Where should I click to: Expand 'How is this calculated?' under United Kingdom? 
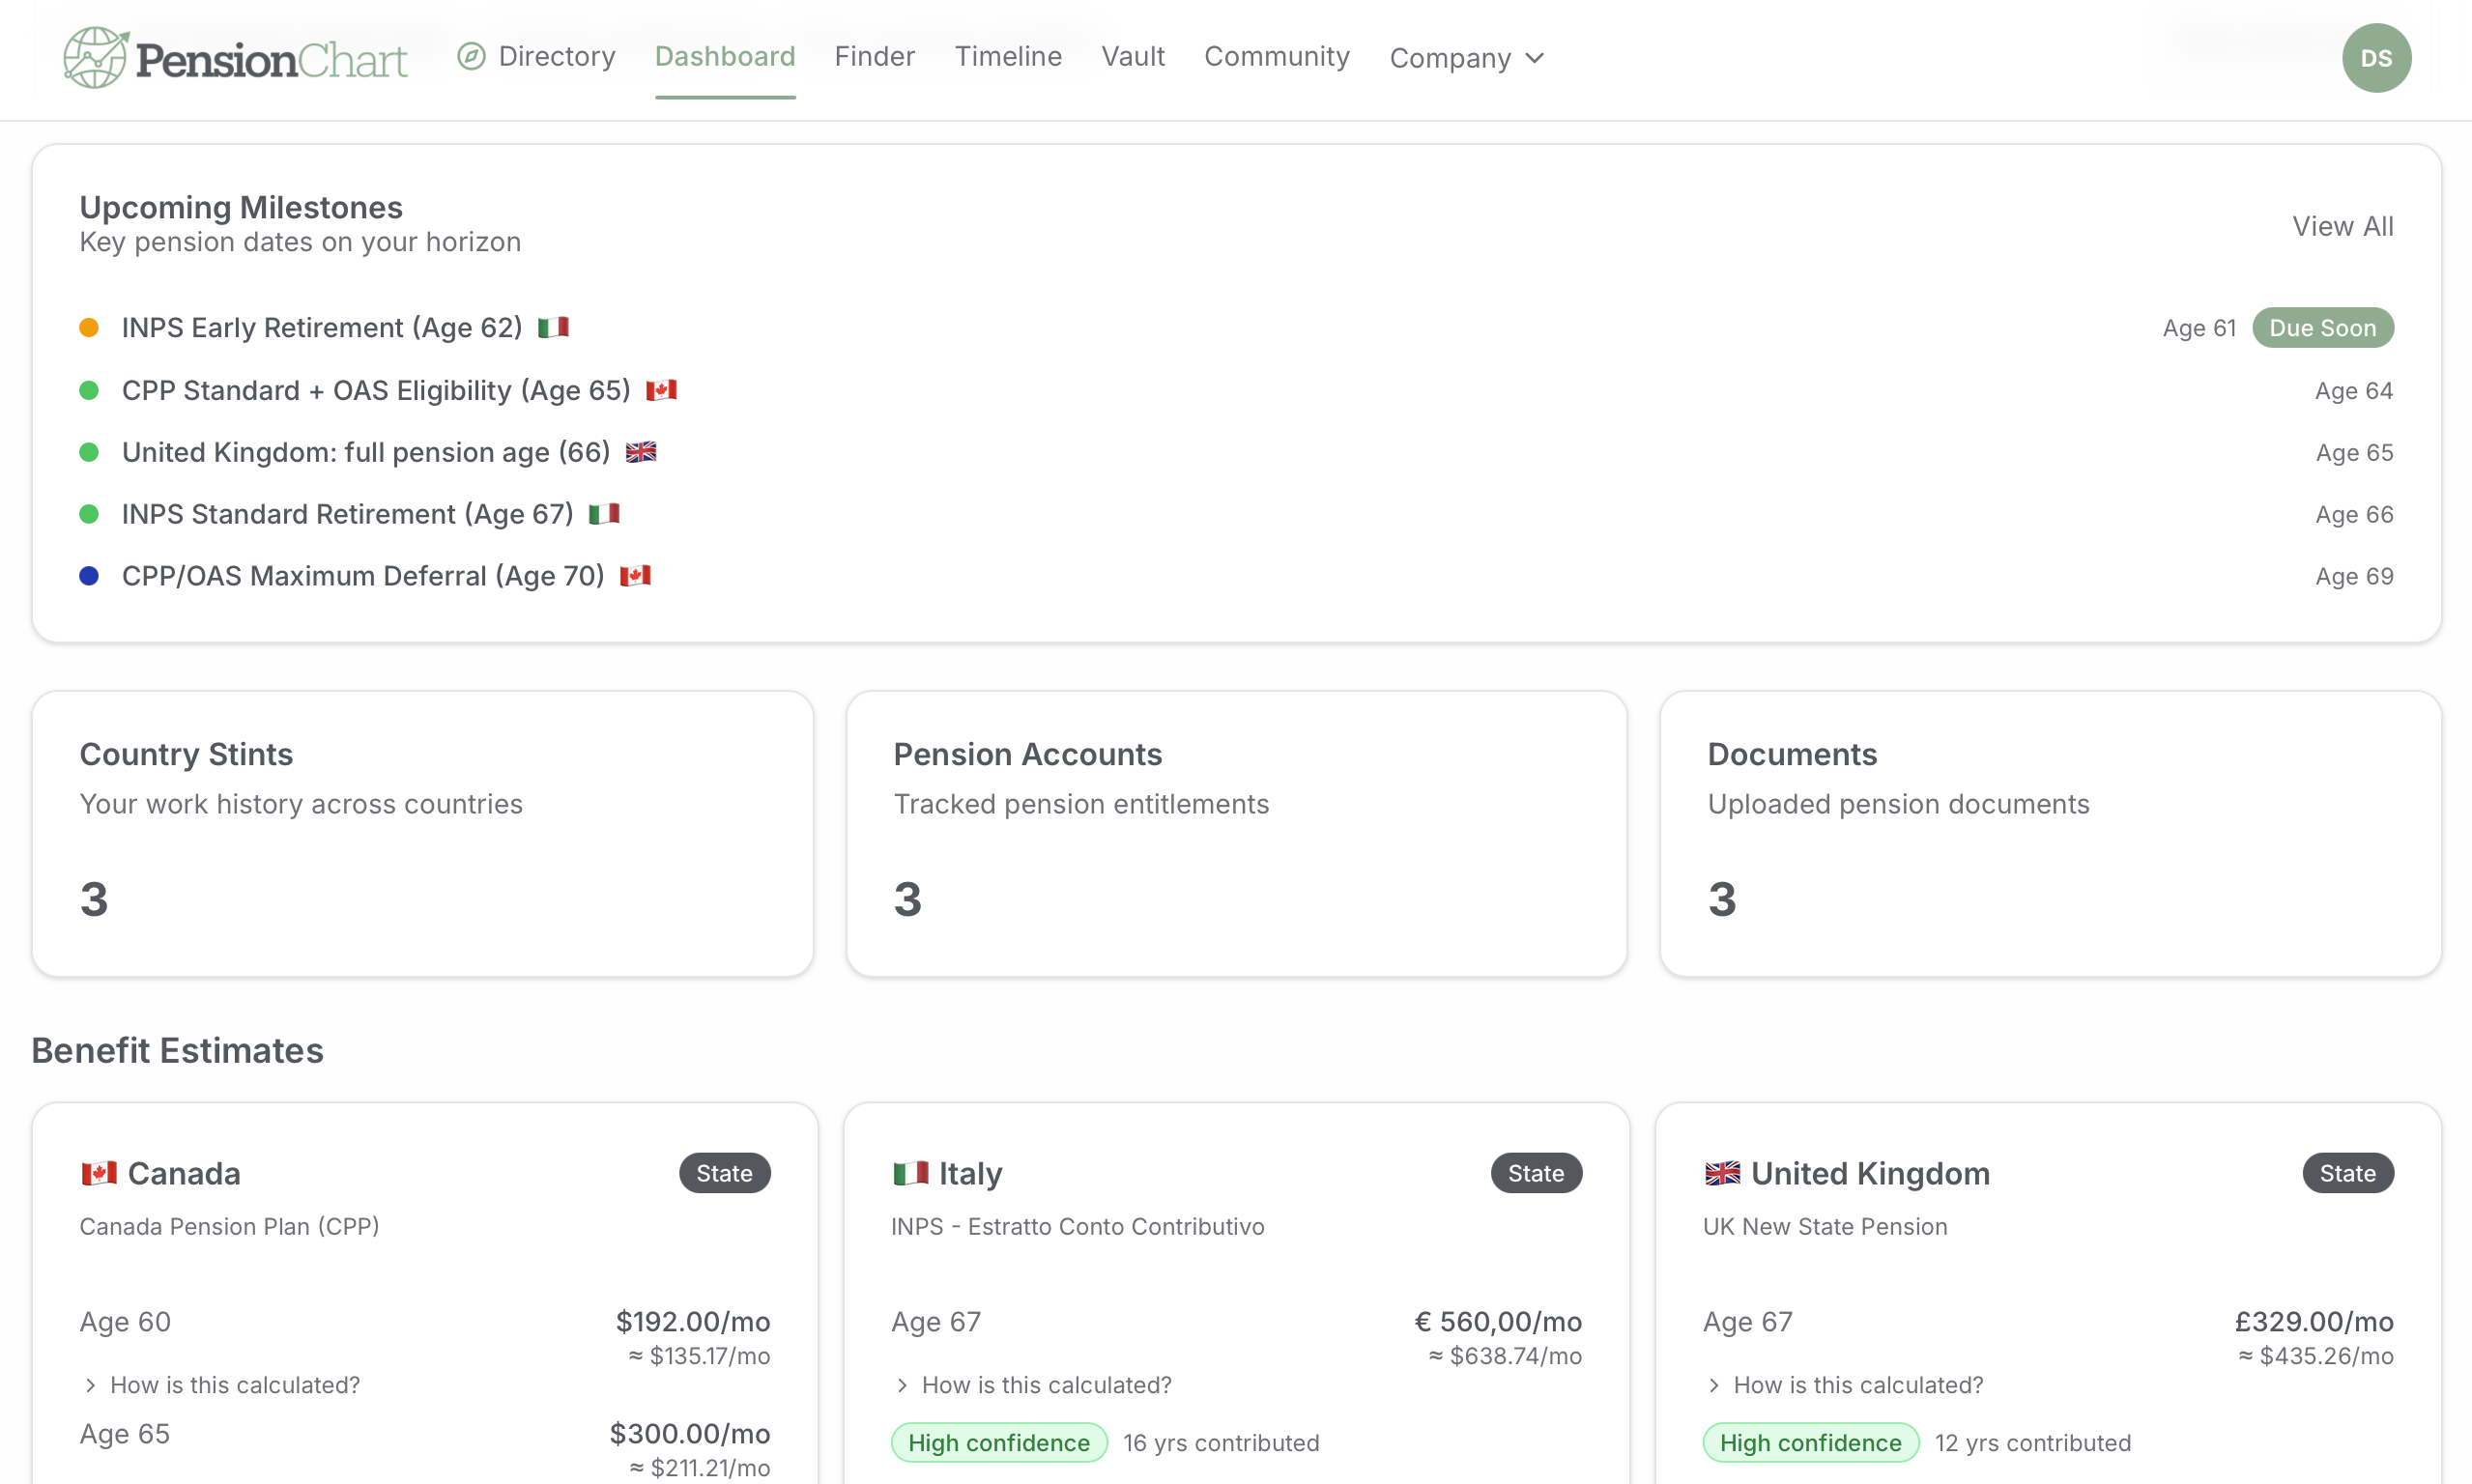click(x=1844, y=1385)
